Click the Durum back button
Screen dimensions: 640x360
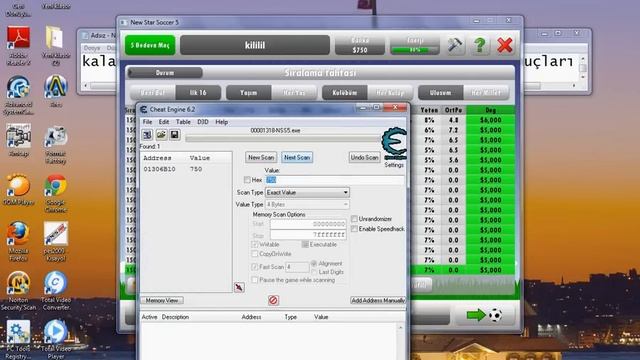165,73
